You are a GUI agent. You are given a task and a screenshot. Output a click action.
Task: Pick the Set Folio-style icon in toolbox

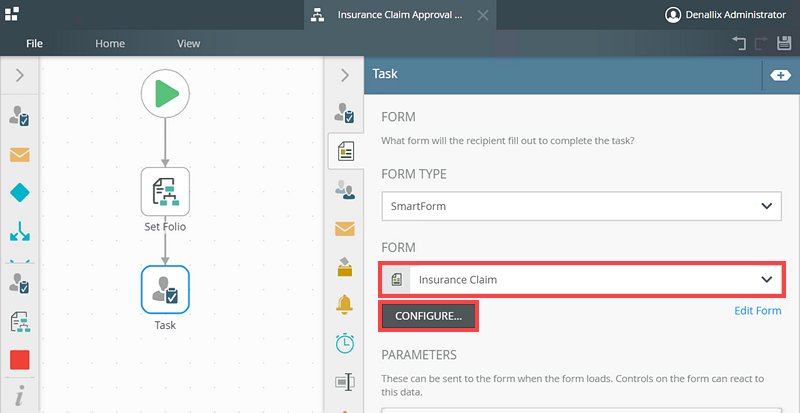click(x=19, y=322)
